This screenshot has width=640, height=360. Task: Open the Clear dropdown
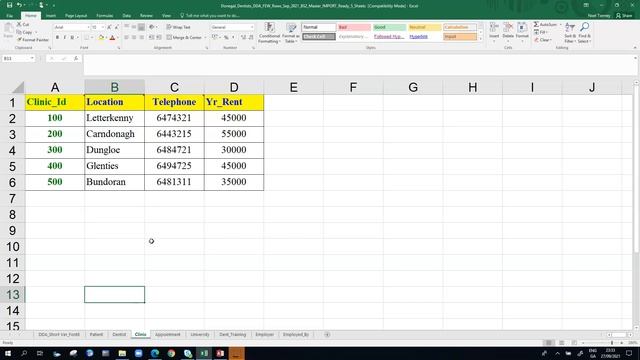(543, 40)
